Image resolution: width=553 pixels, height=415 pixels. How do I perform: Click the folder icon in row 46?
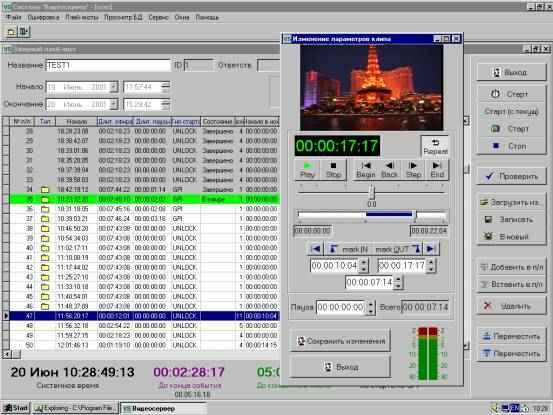pyautogui.click(x=45, y=306)
